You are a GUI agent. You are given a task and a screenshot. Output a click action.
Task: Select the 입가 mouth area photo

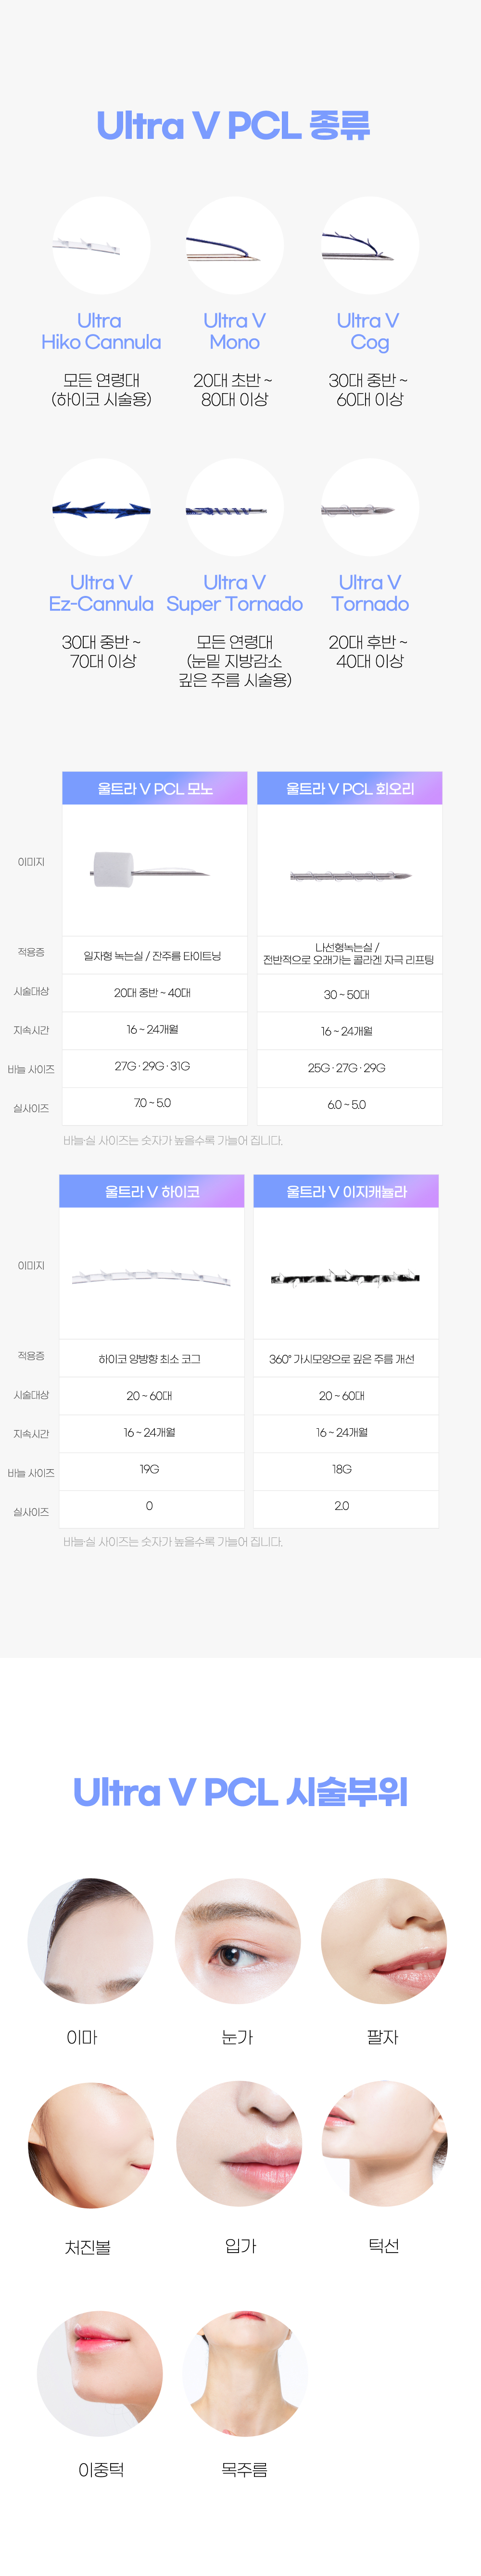(x=238, y=2145)
